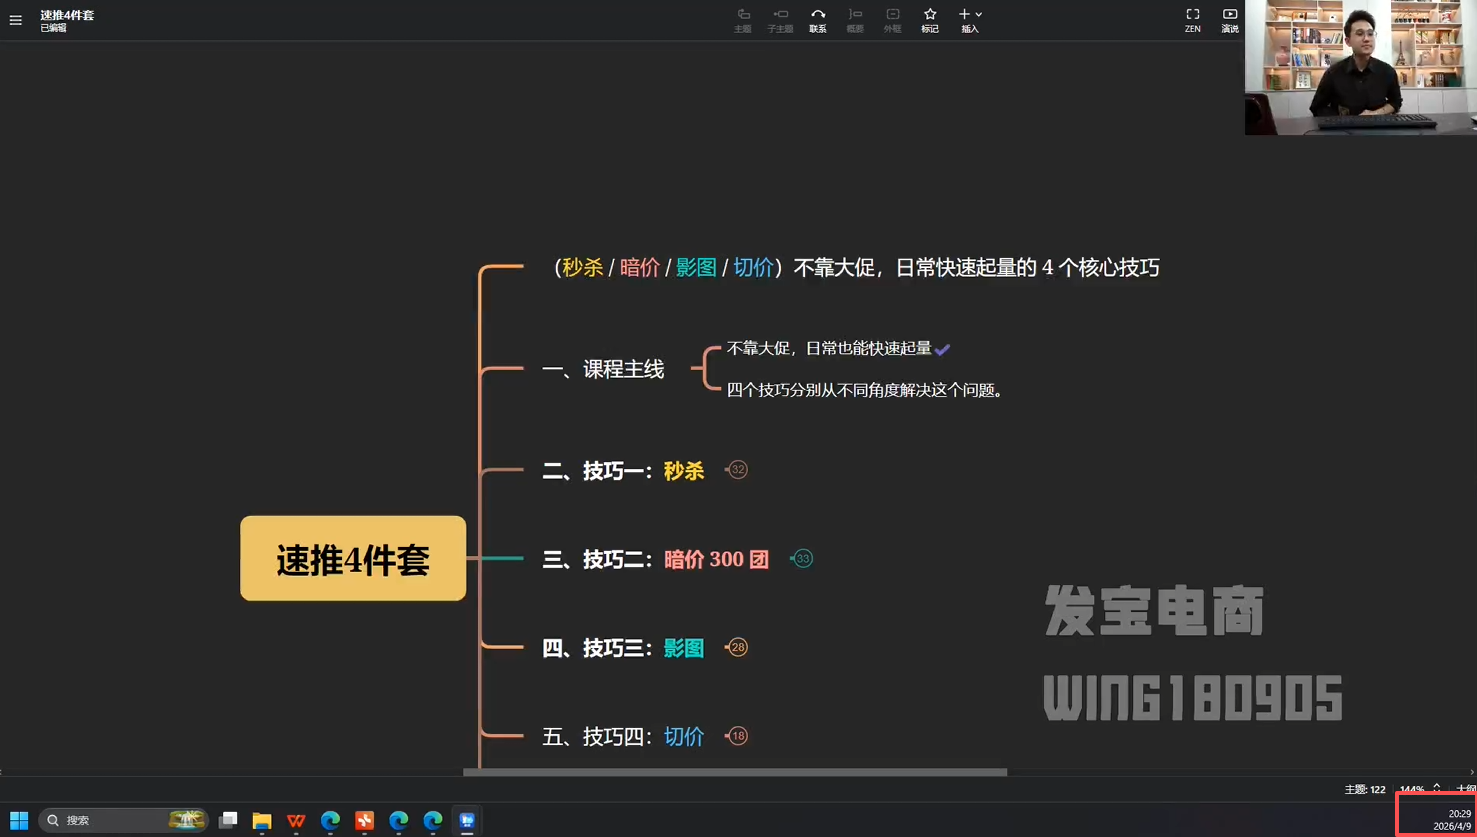Open the 插入 insert dropdown
Viewport: 1477px width, 837px height.
click(x=969, y=19)
